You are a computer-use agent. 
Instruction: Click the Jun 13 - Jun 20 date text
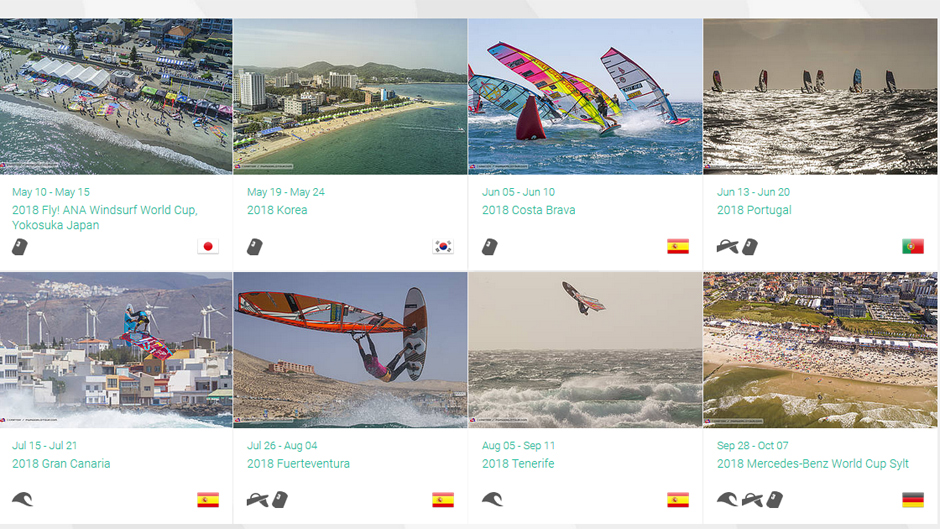754,192
